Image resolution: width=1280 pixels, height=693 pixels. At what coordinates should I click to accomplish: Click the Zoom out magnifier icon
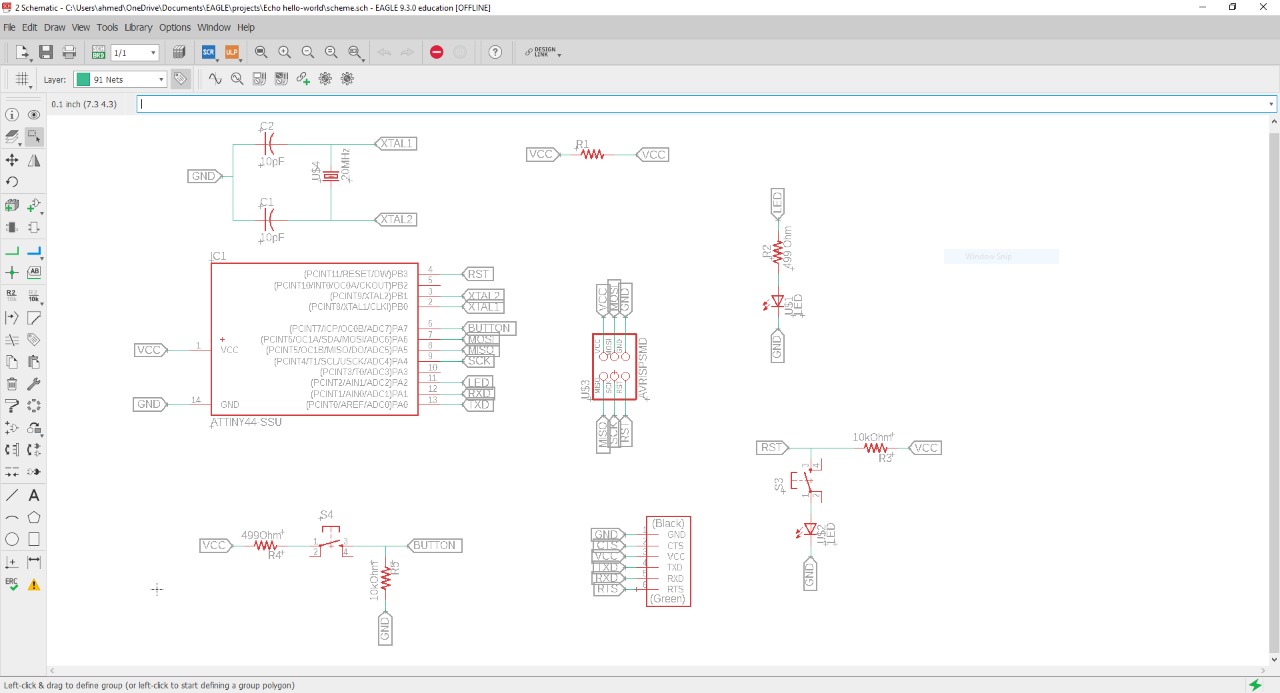308,52
